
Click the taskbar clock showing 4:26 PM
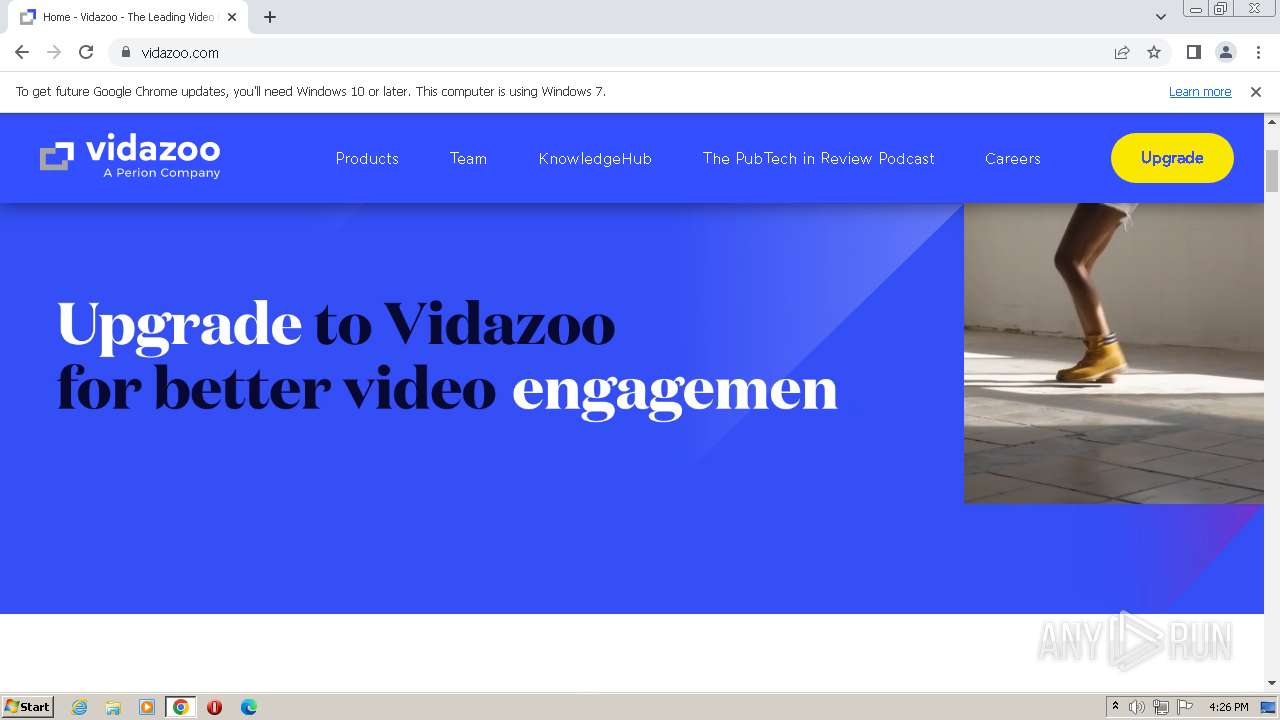(1228, 707)
